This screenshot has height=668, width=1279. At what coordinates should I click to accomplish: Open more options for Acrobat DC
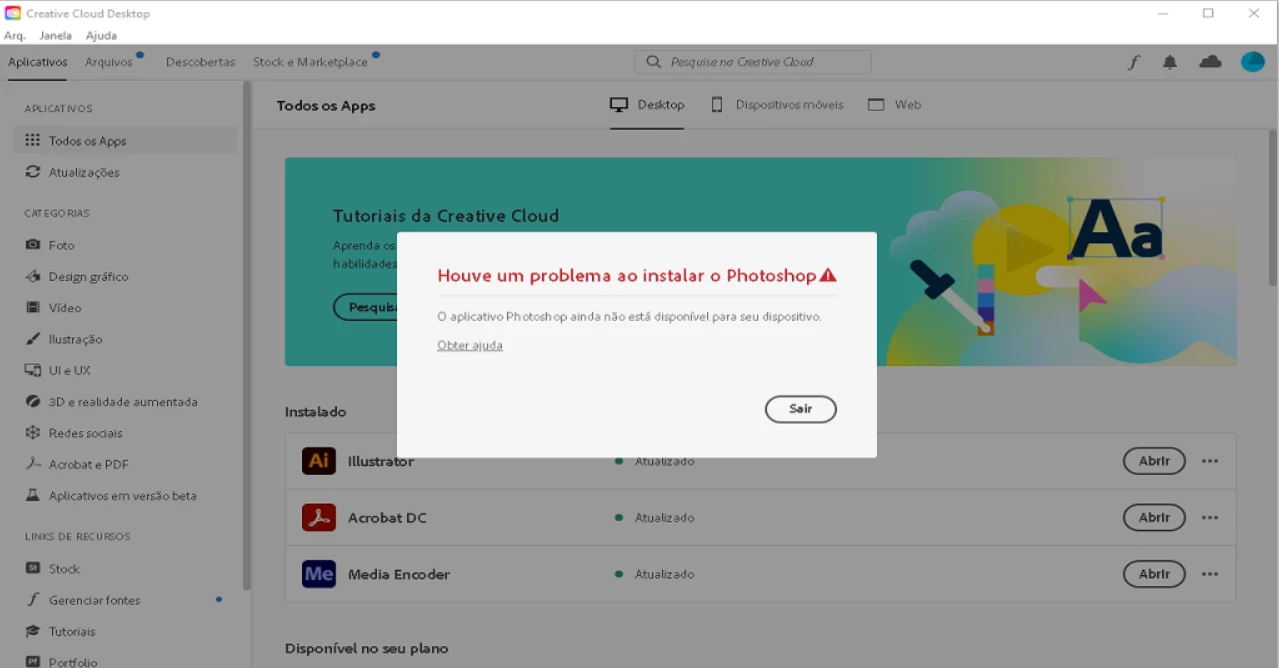tap(1210, 518)
